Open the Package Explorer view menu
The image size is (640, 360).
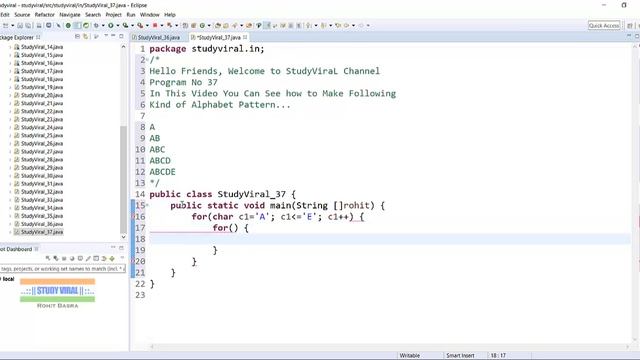[x=106, y=36]
